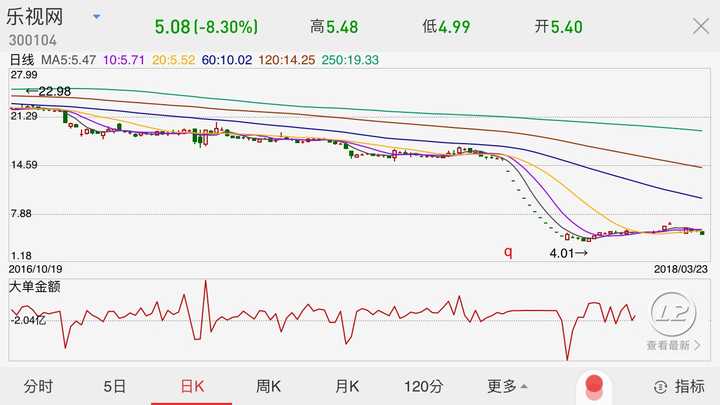
Task: Tap the 4.01 low price annotation
Action: click(x=568, y=253)
